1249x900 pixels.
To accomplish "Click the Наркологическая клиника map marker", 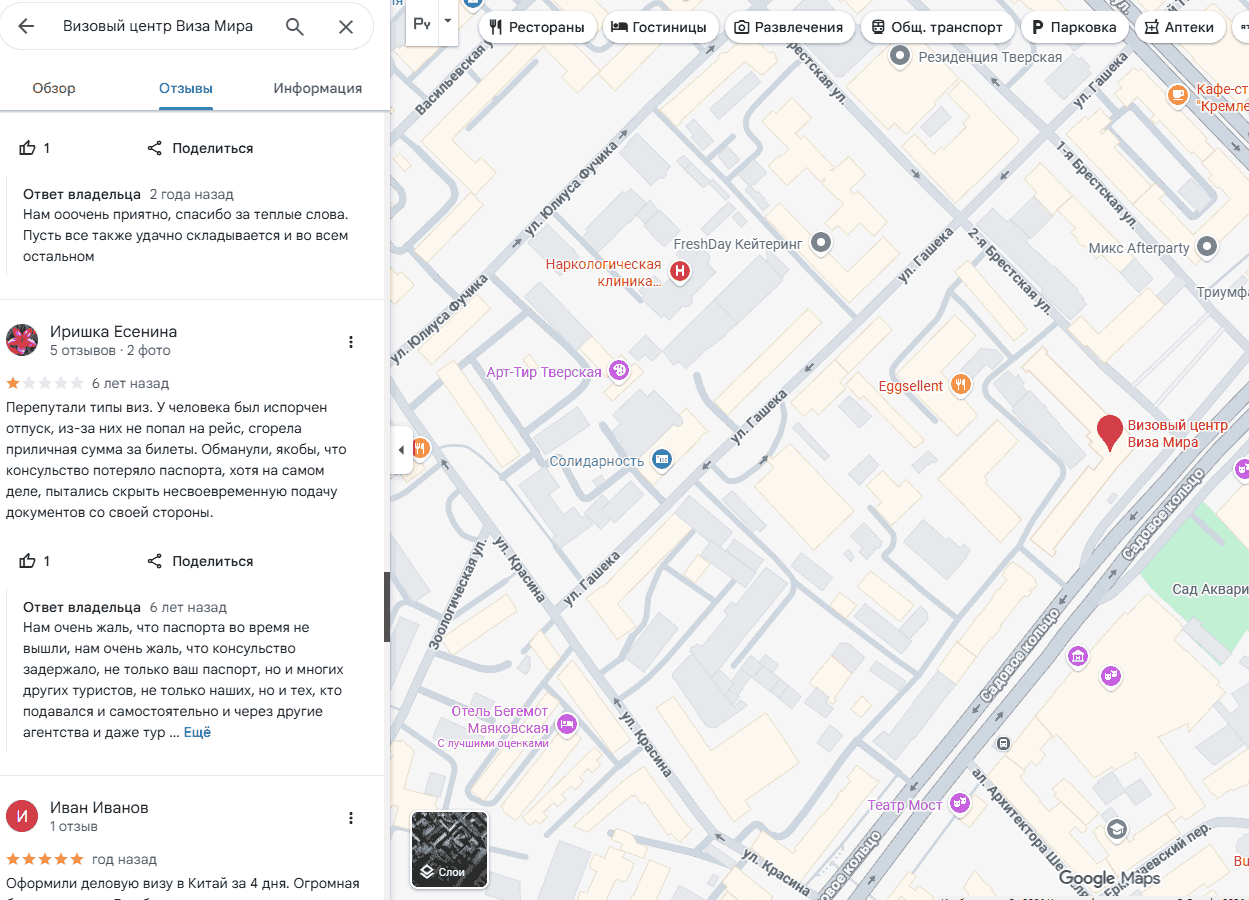I will [680, 271].
